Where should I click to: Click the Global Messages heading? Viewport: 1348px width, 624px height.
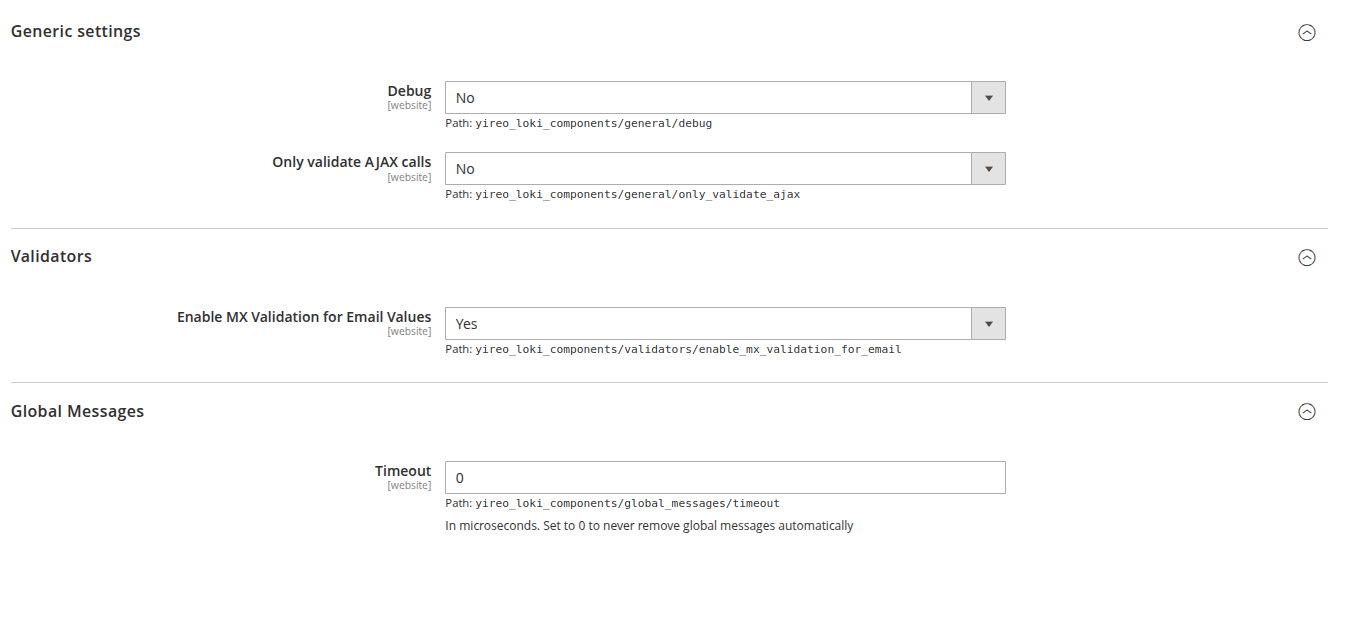77,411
